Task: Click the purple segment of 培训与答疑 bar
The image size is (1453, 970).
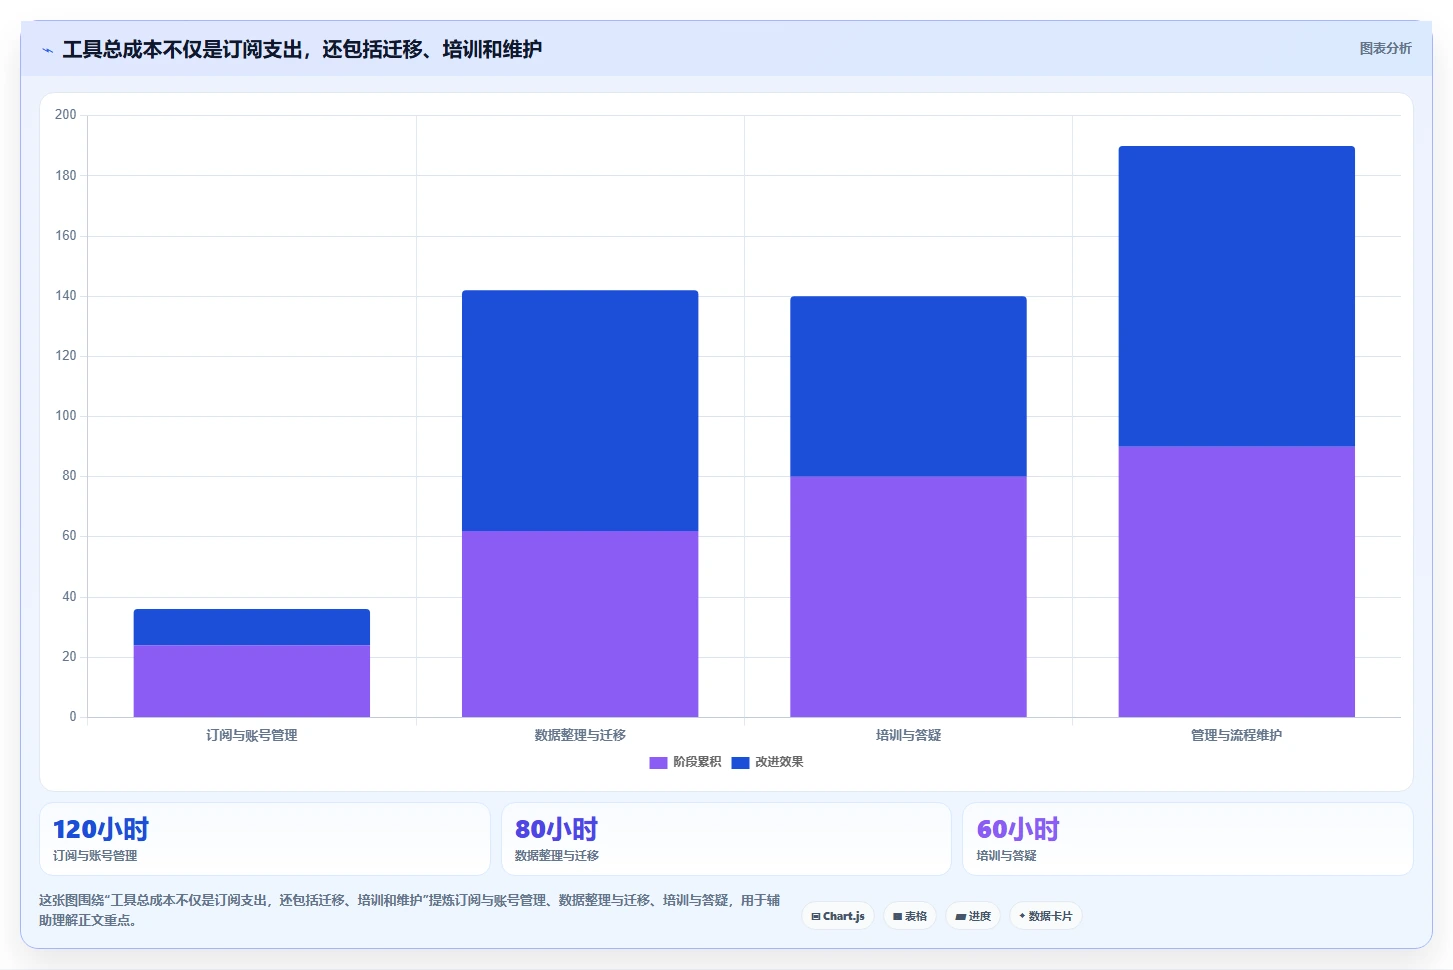Action: click(908, 597)
